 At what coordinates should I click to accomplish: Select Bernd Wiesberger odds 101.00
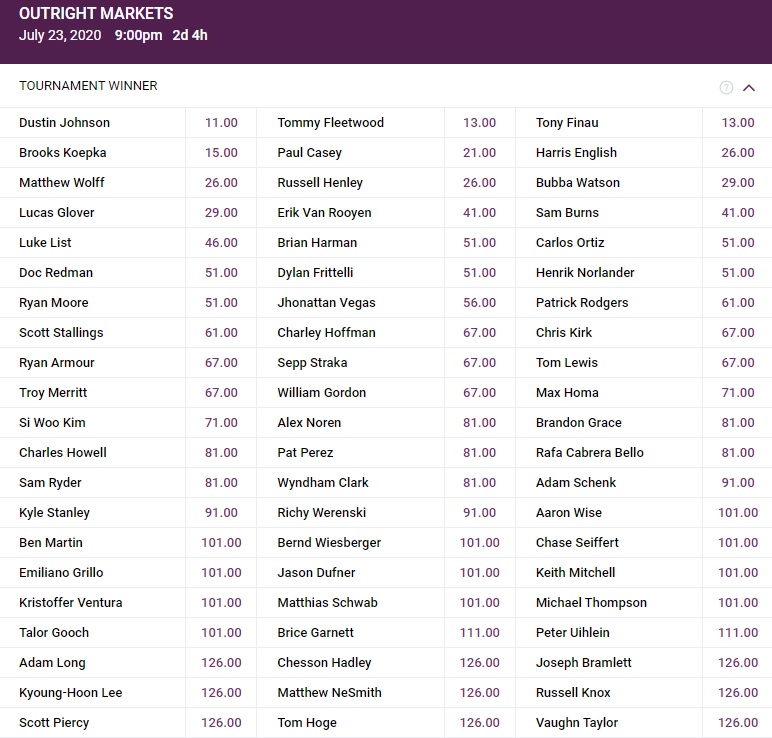480,543
